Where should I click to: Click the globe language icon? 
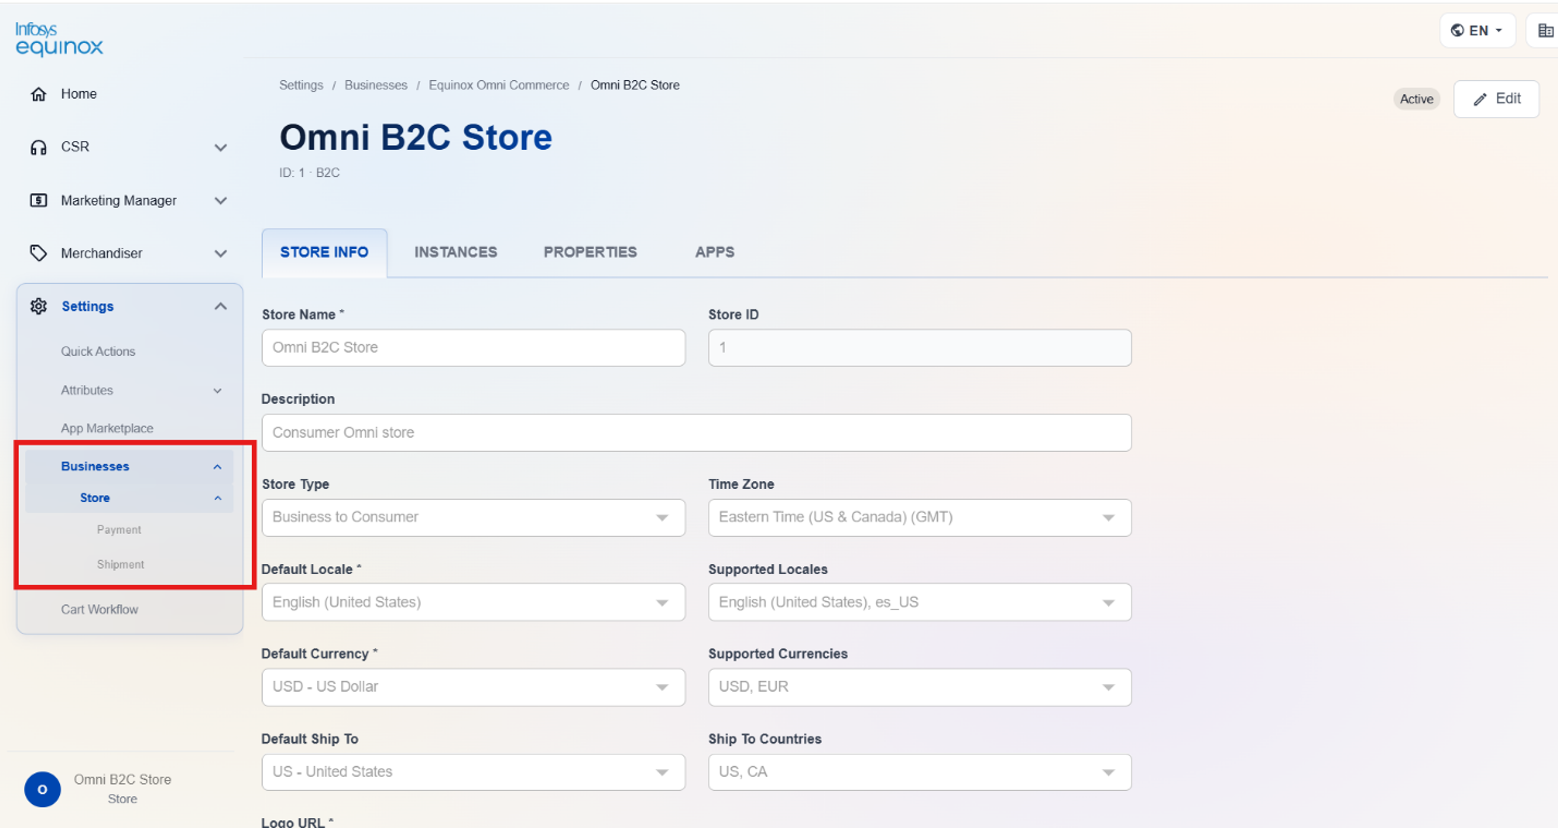(1457, 30)
